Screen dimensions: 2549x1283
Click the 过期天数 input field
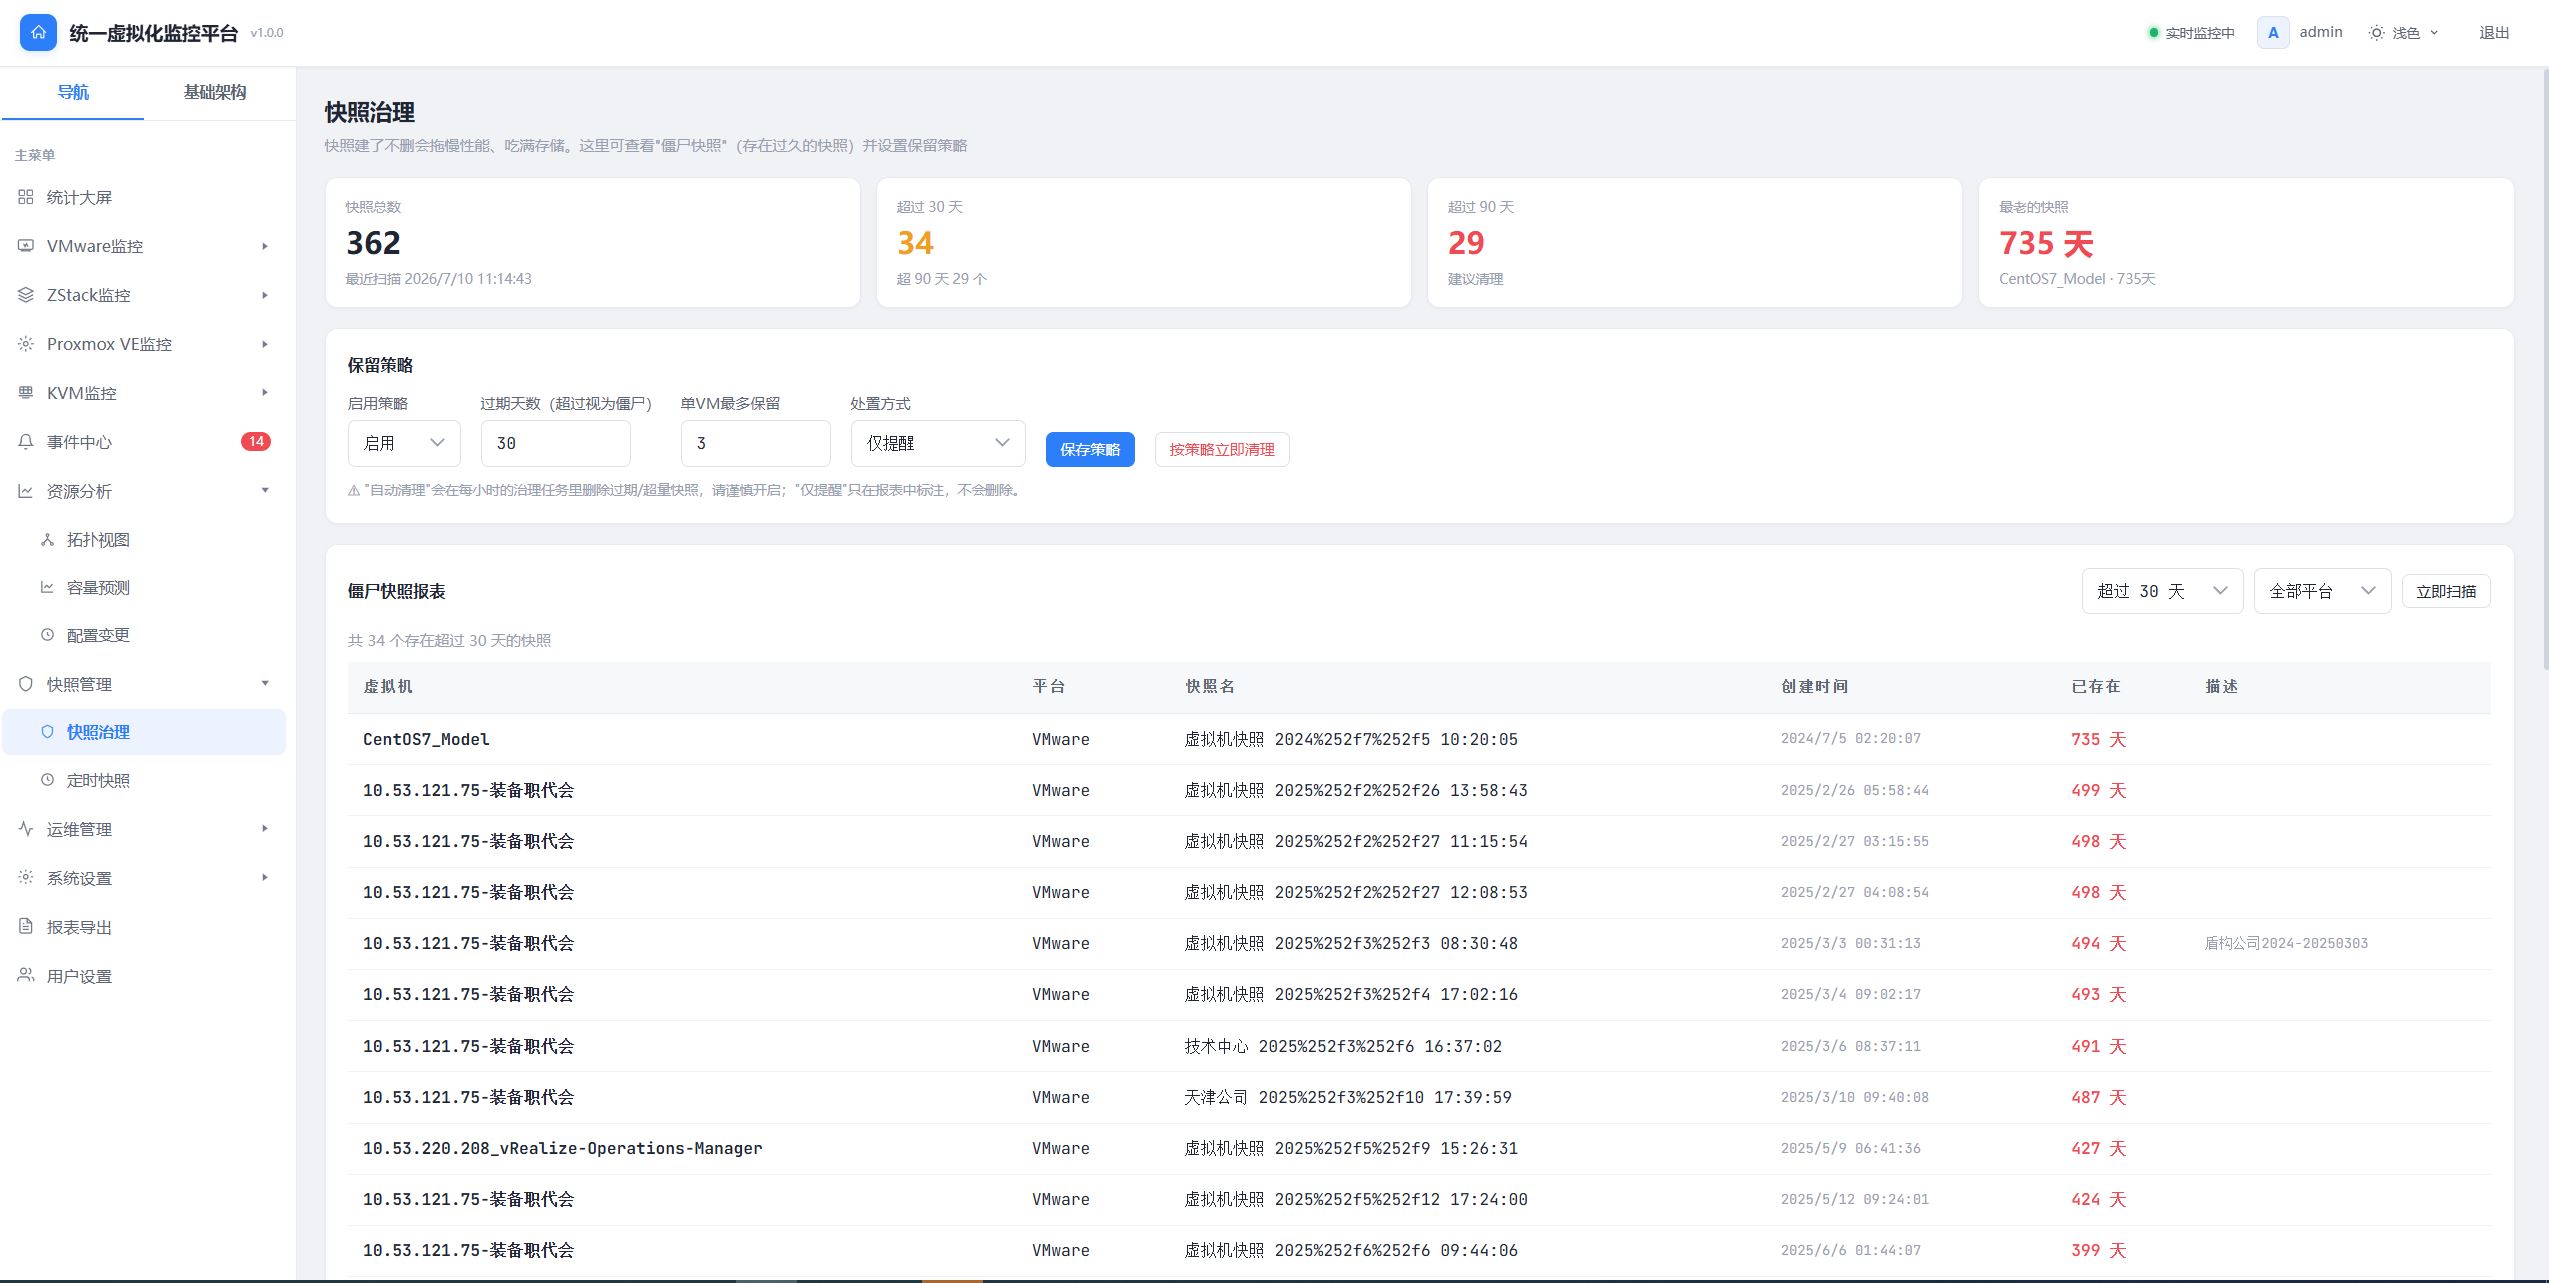(x=556, y=443)
